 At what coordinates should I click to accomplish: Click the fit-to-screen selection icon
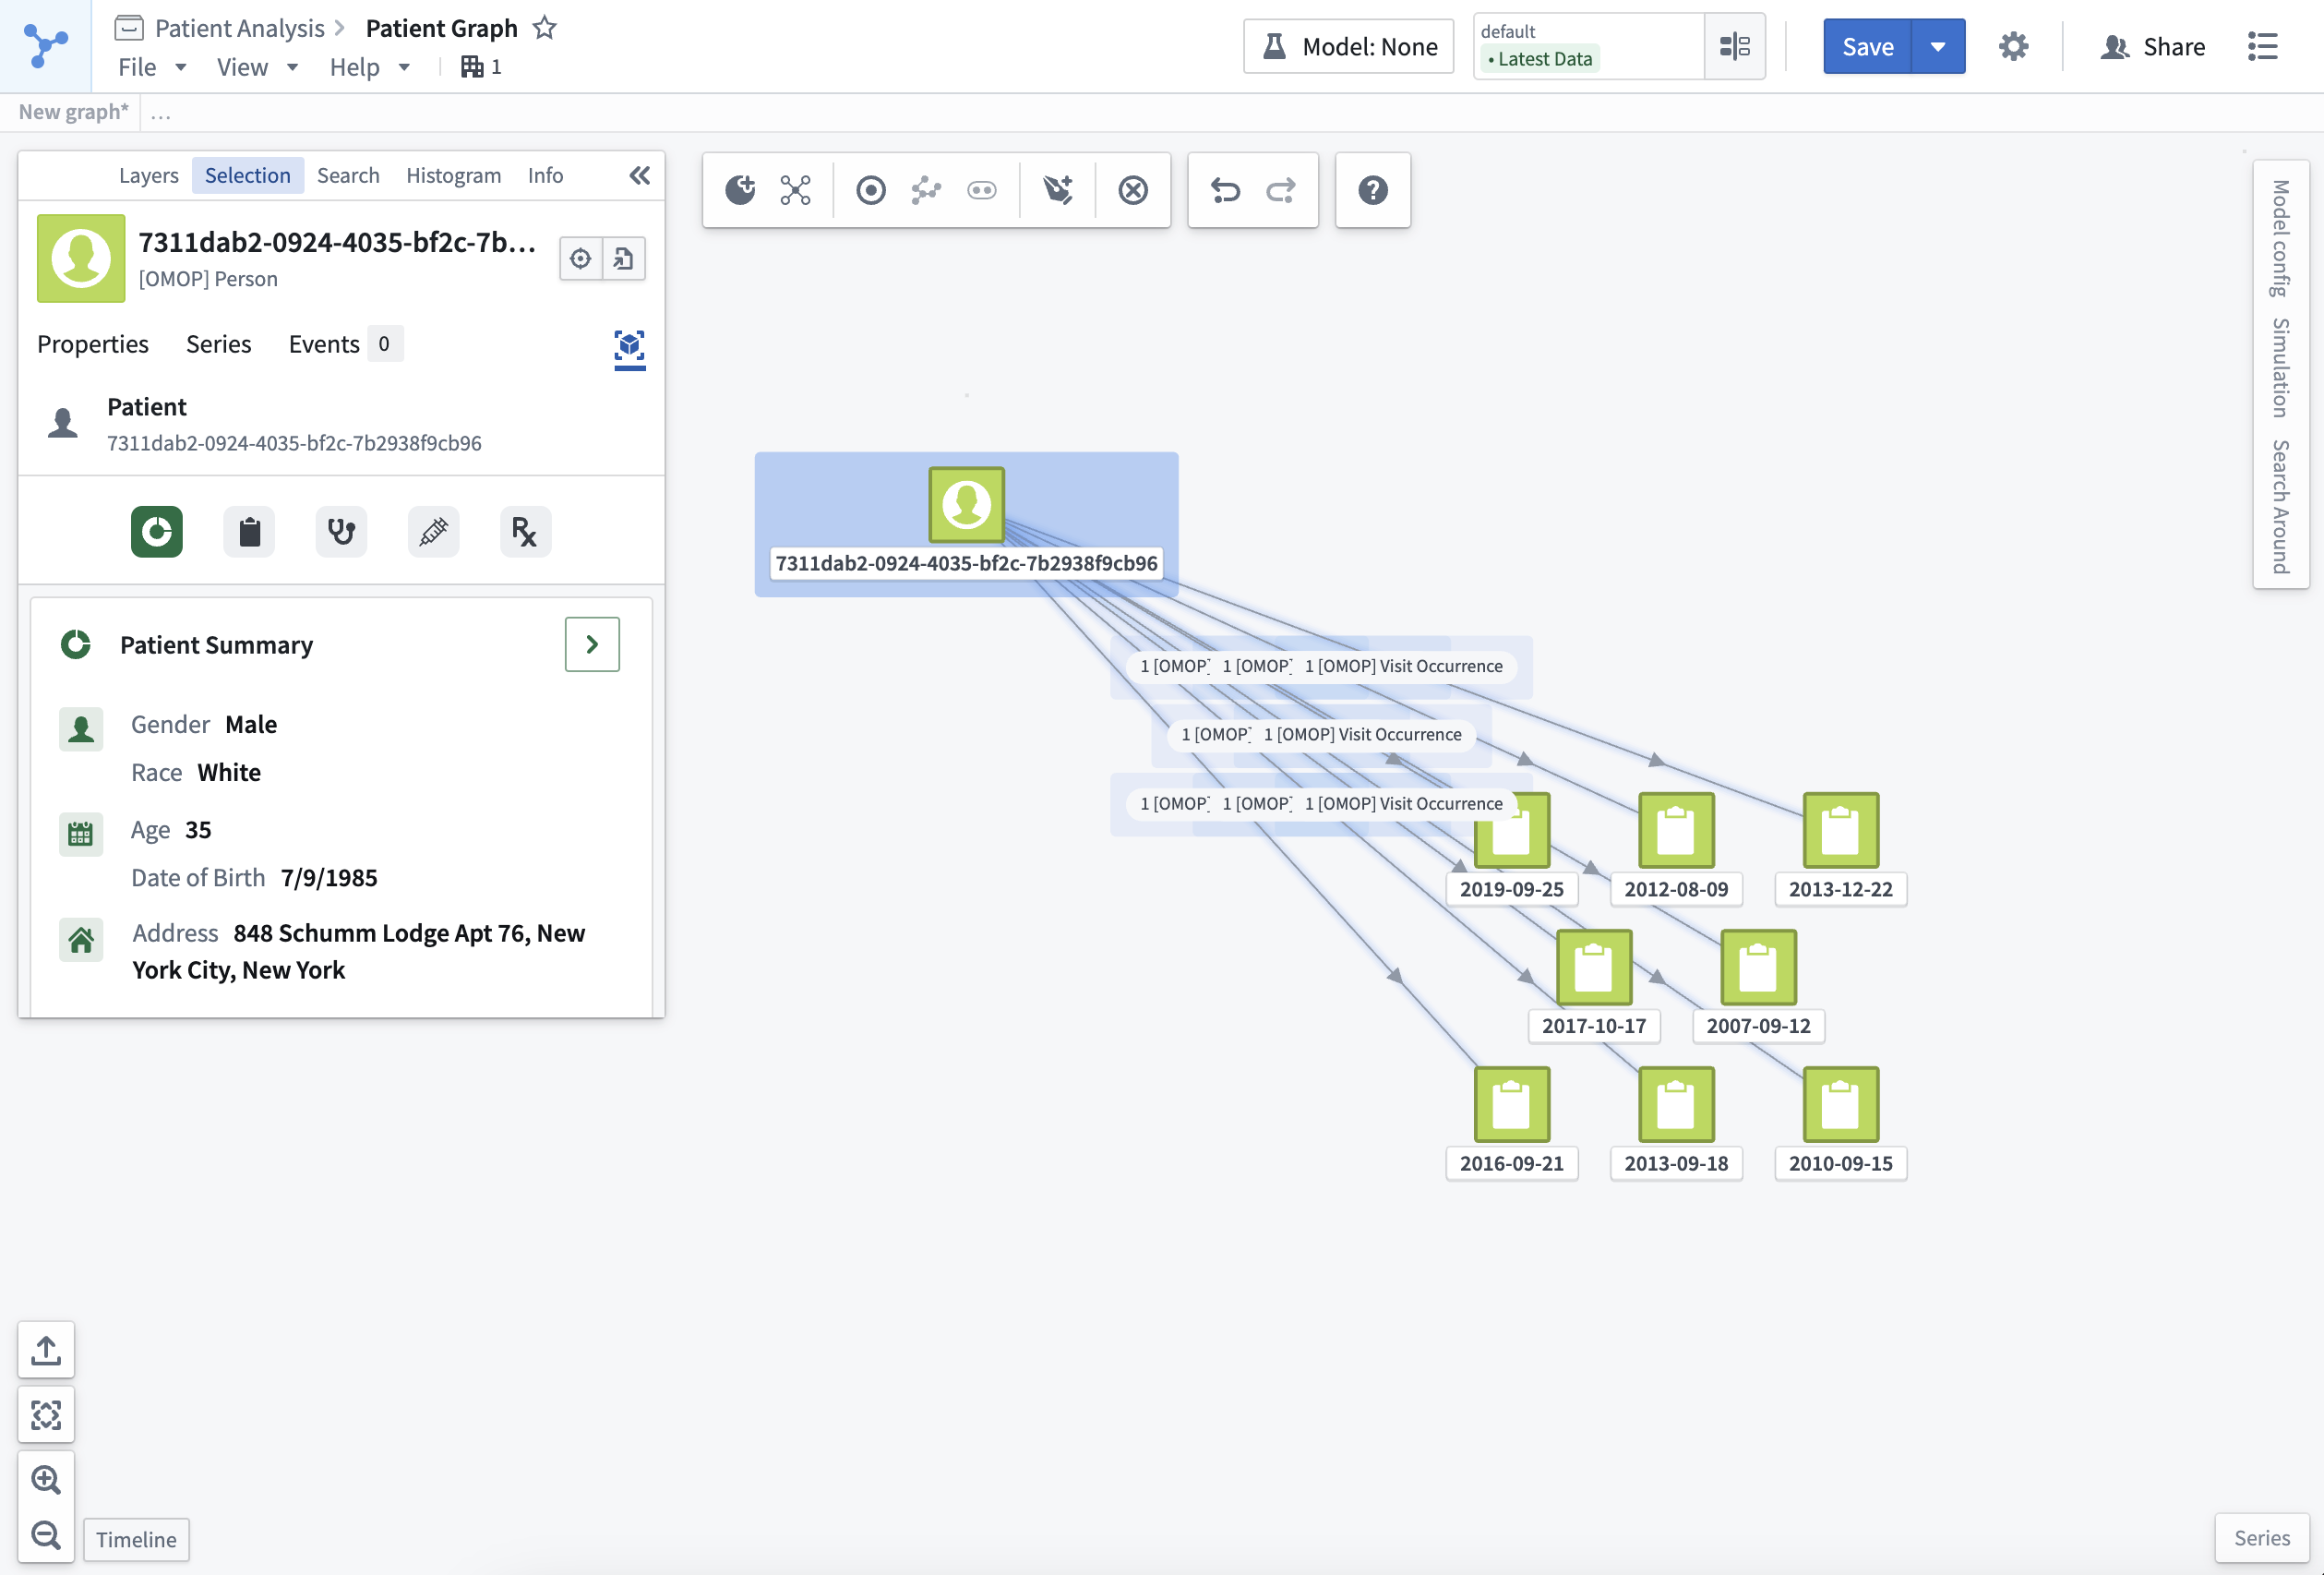(x=46, y=1415)
